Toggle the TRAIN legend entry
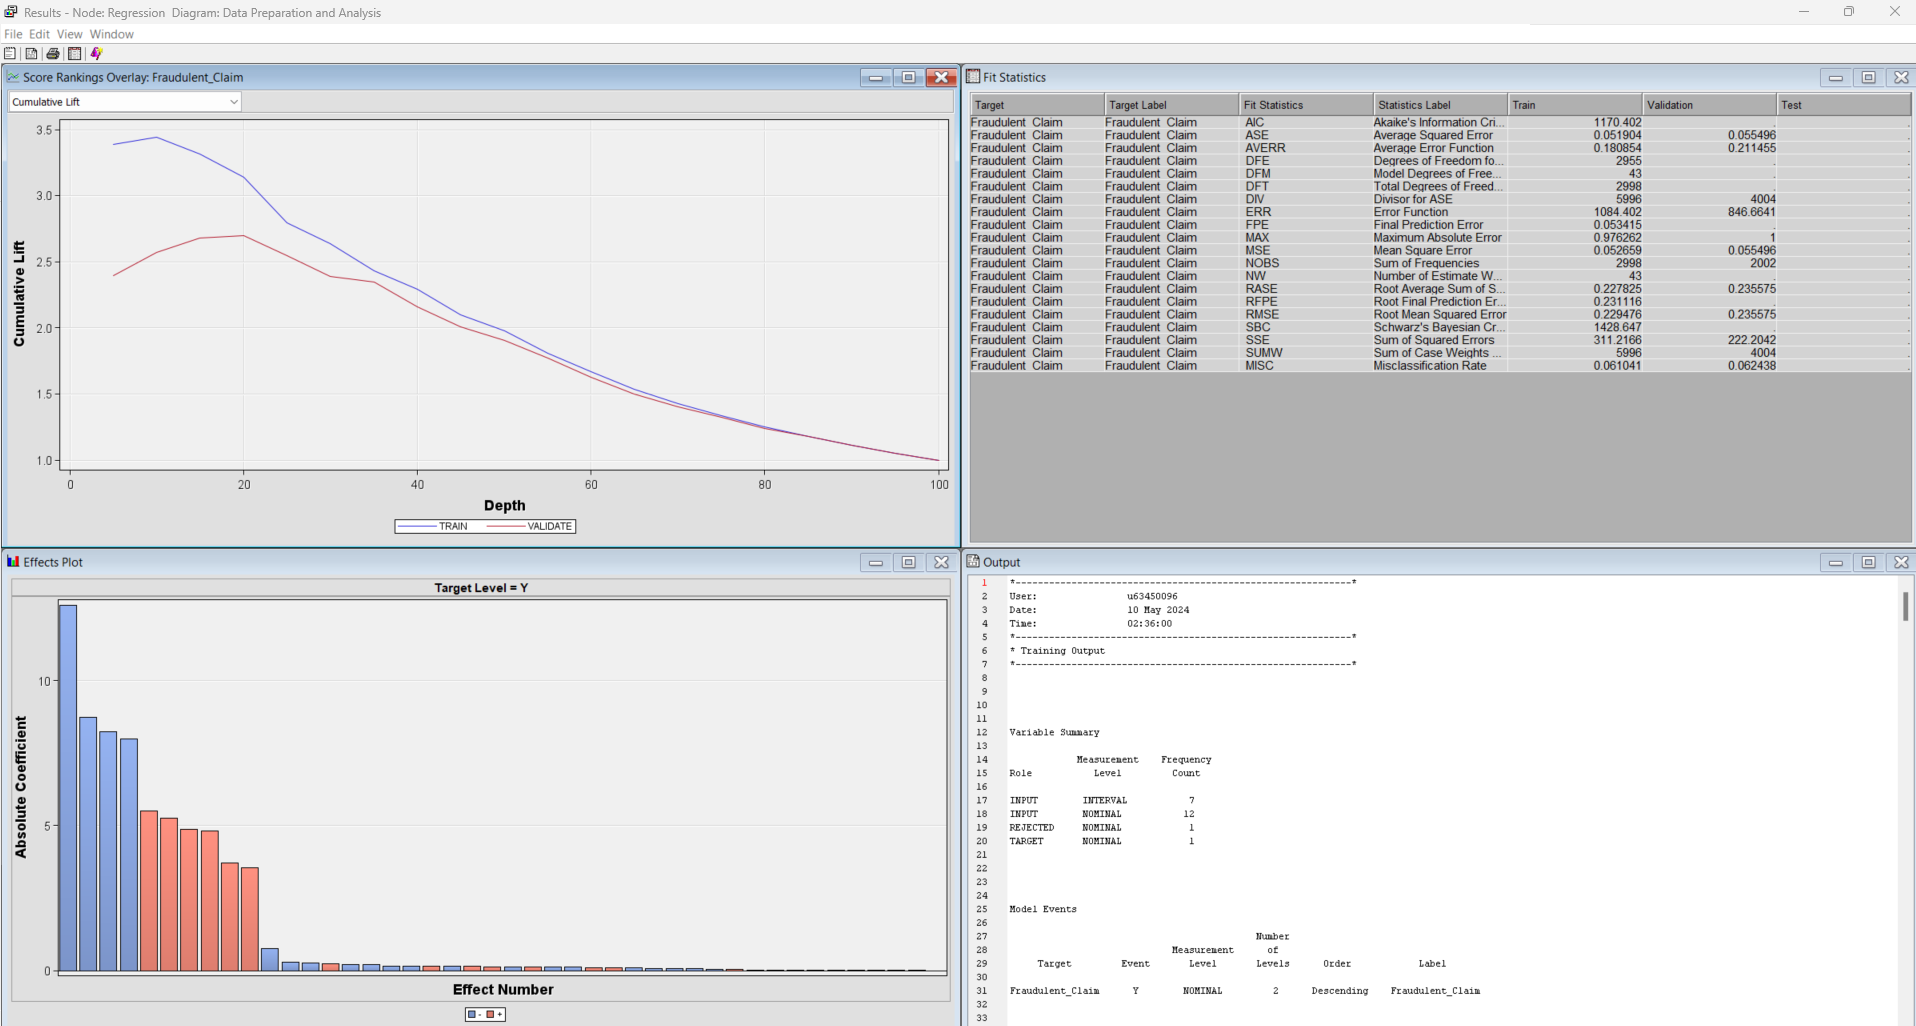The height and width of the screenshot is (1026, 1916). pos(438,525)
